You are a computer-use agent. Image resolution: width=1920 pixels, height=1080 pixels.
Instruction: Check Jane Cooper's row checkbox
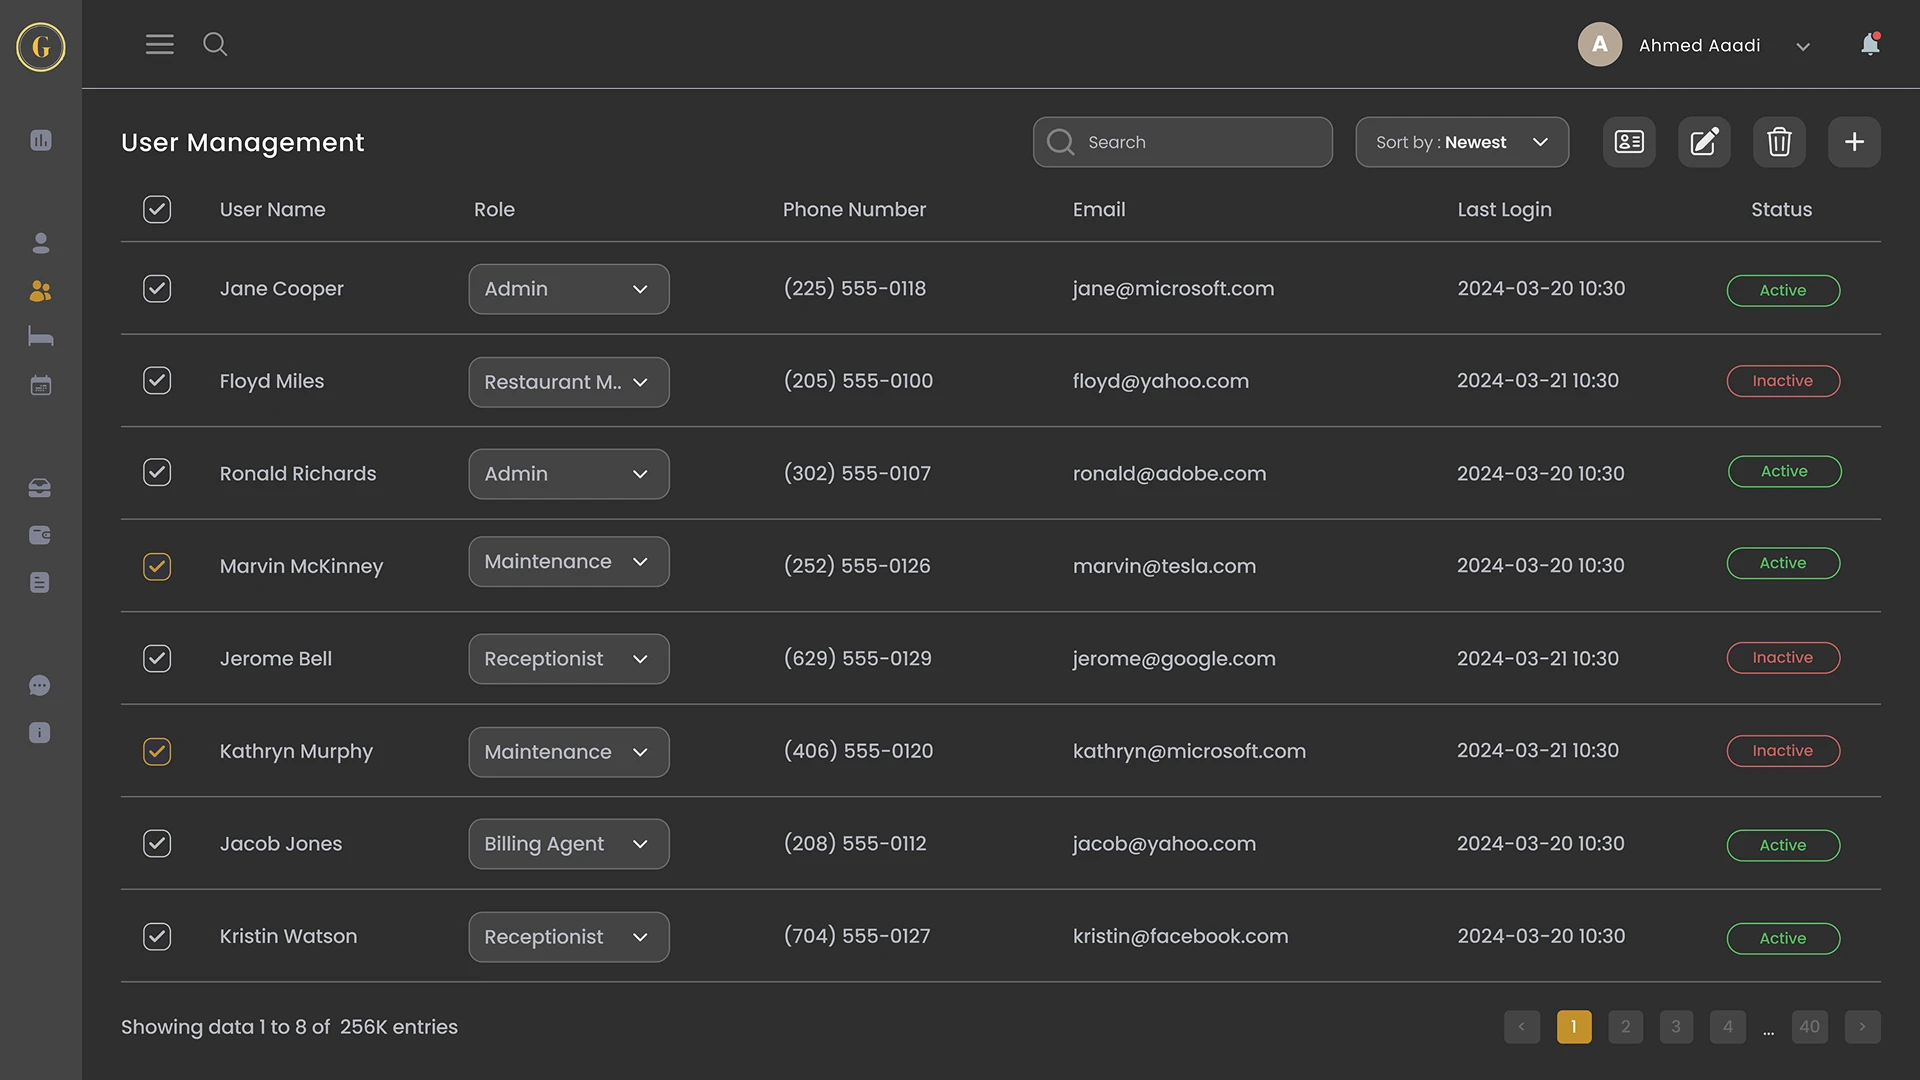tap(157, 288)
